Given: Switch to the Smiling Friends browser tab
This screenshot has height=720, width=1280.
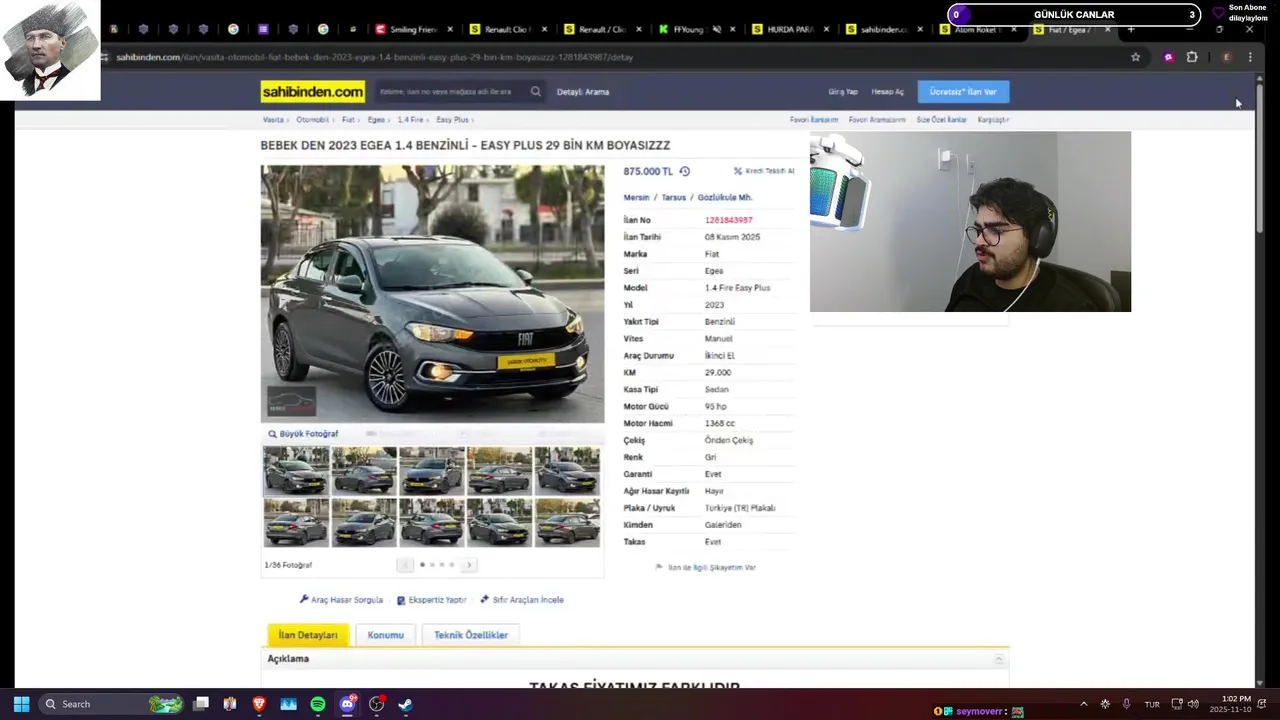Looking at the screenshot, I should click(x=413, y=30).
